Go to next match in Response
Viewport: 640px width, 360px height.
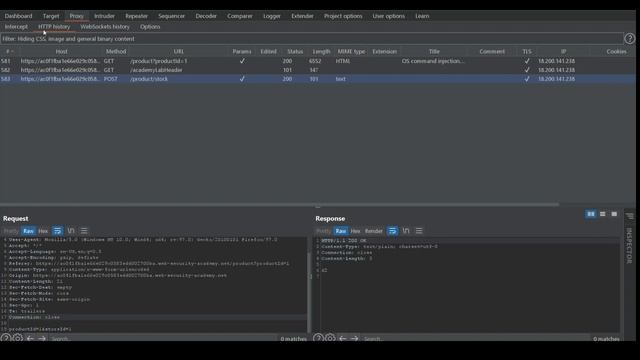pyautogui.click(x=354, y=338)
